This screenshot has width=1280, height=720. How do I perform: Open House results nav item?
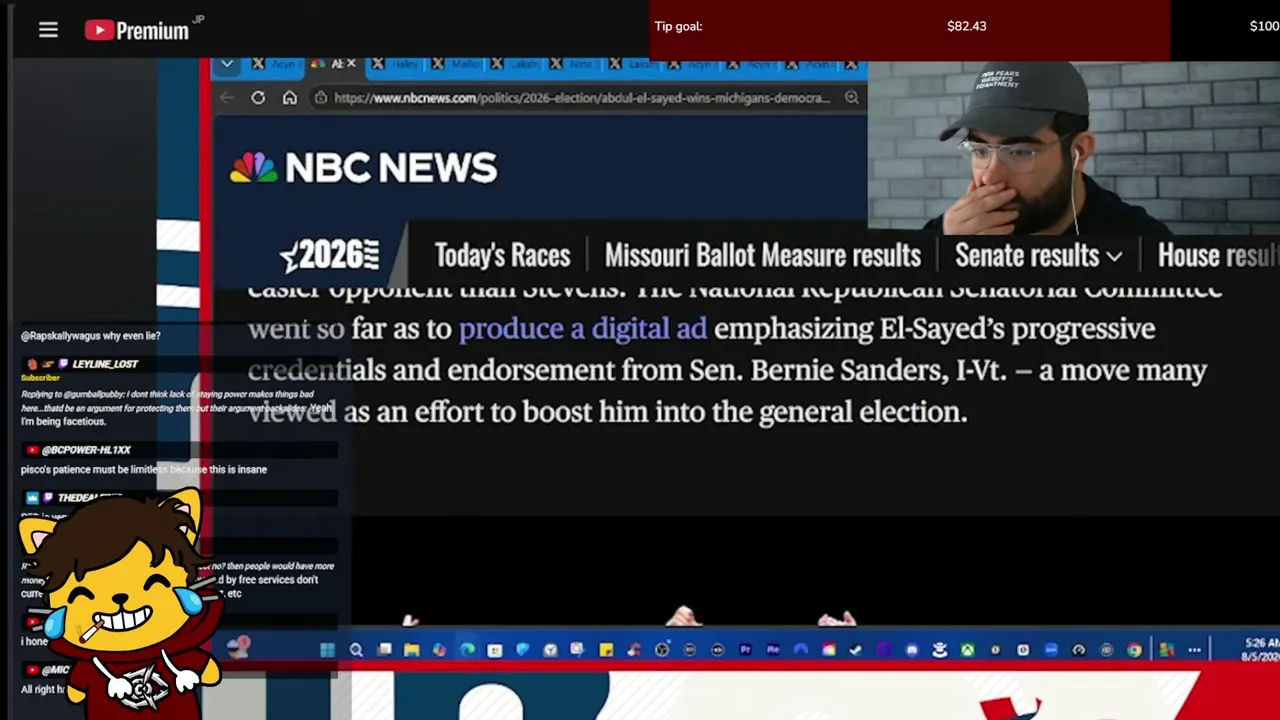(x=1218, y=256)
